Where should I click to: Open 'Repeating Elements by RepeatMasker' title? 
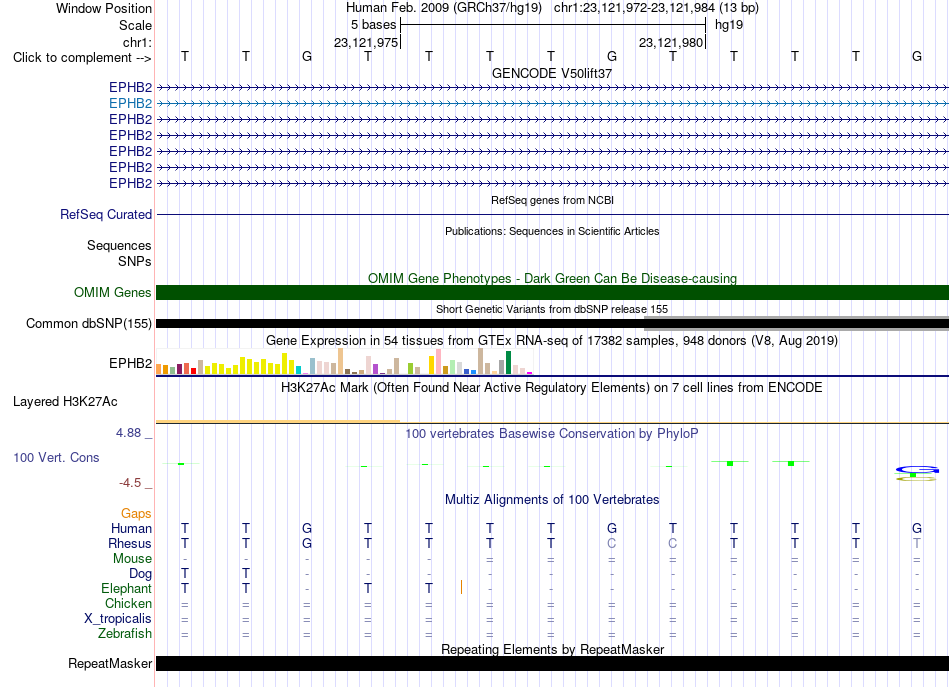[552, 649]
